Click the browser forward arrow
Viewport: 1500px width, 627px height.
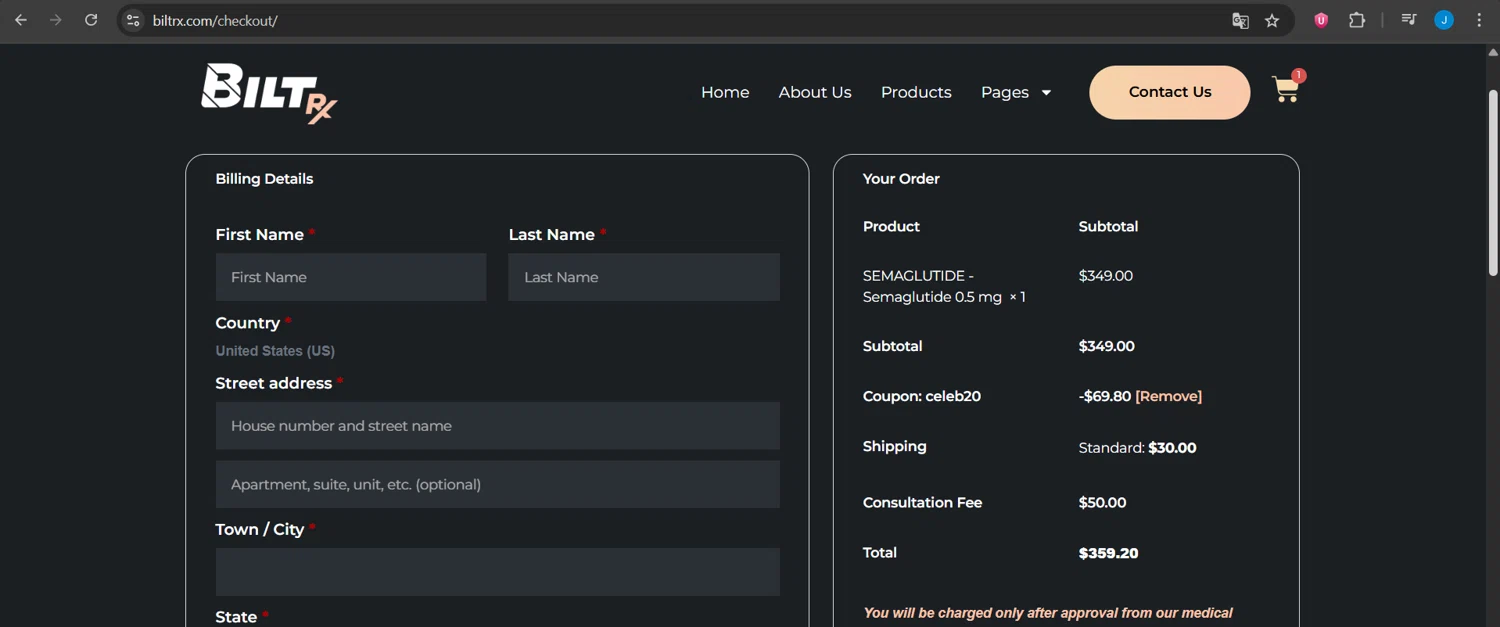(x=56, y=20)
